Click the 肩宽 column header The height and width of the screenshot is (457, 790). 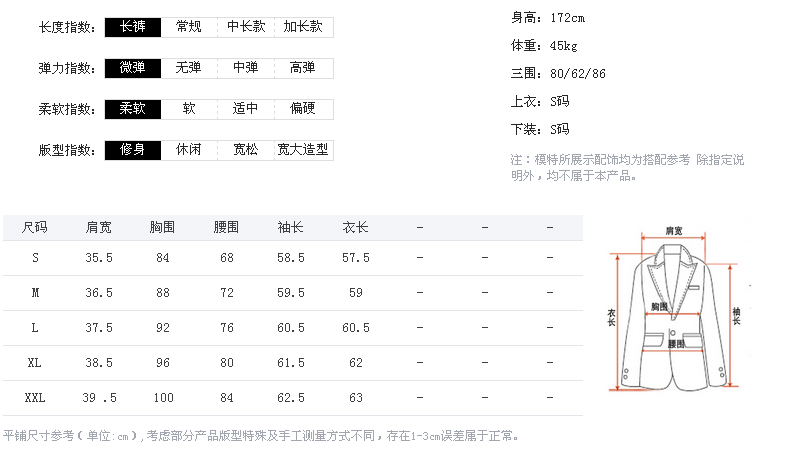tap(99, 227)
